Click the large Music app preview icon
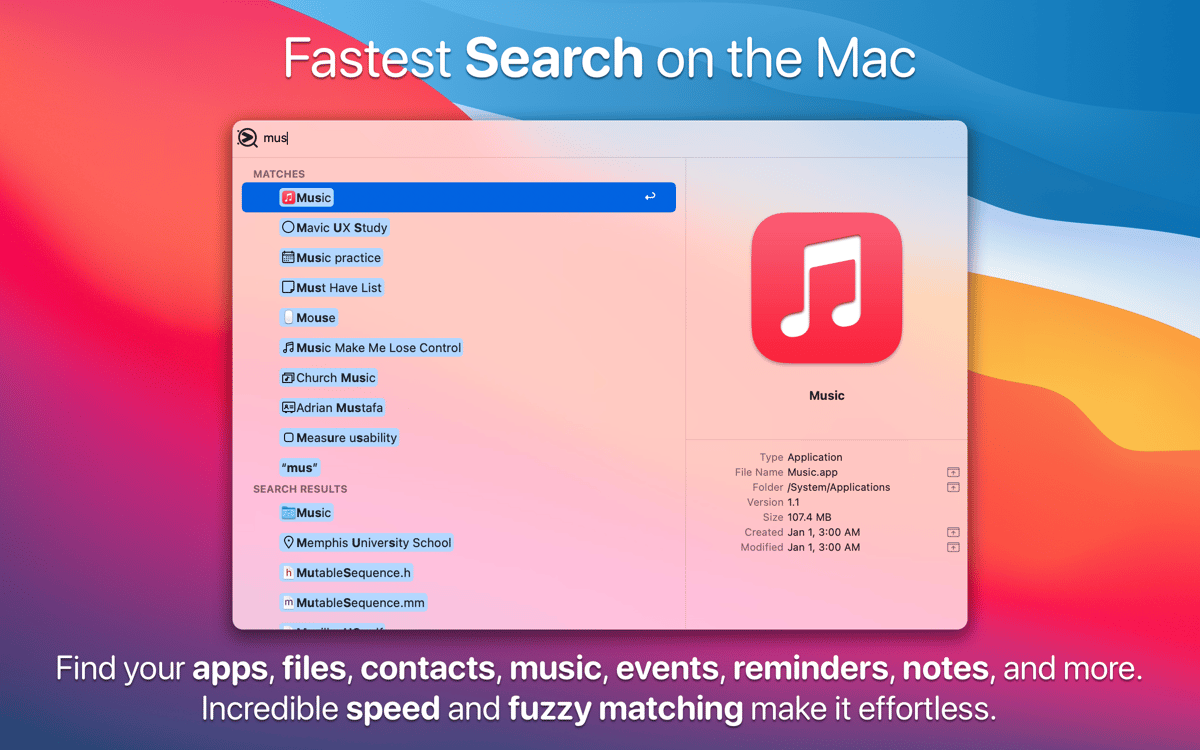 [826, 287]
